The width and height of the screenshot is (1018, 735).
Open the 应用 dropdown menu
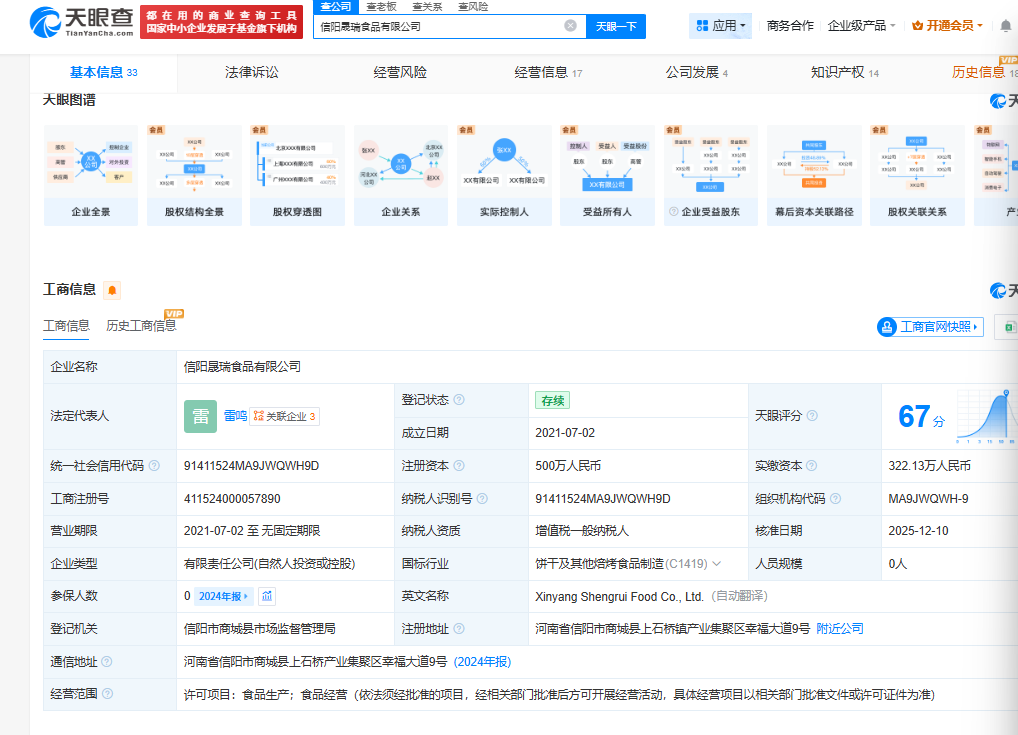tap(720, 26)
